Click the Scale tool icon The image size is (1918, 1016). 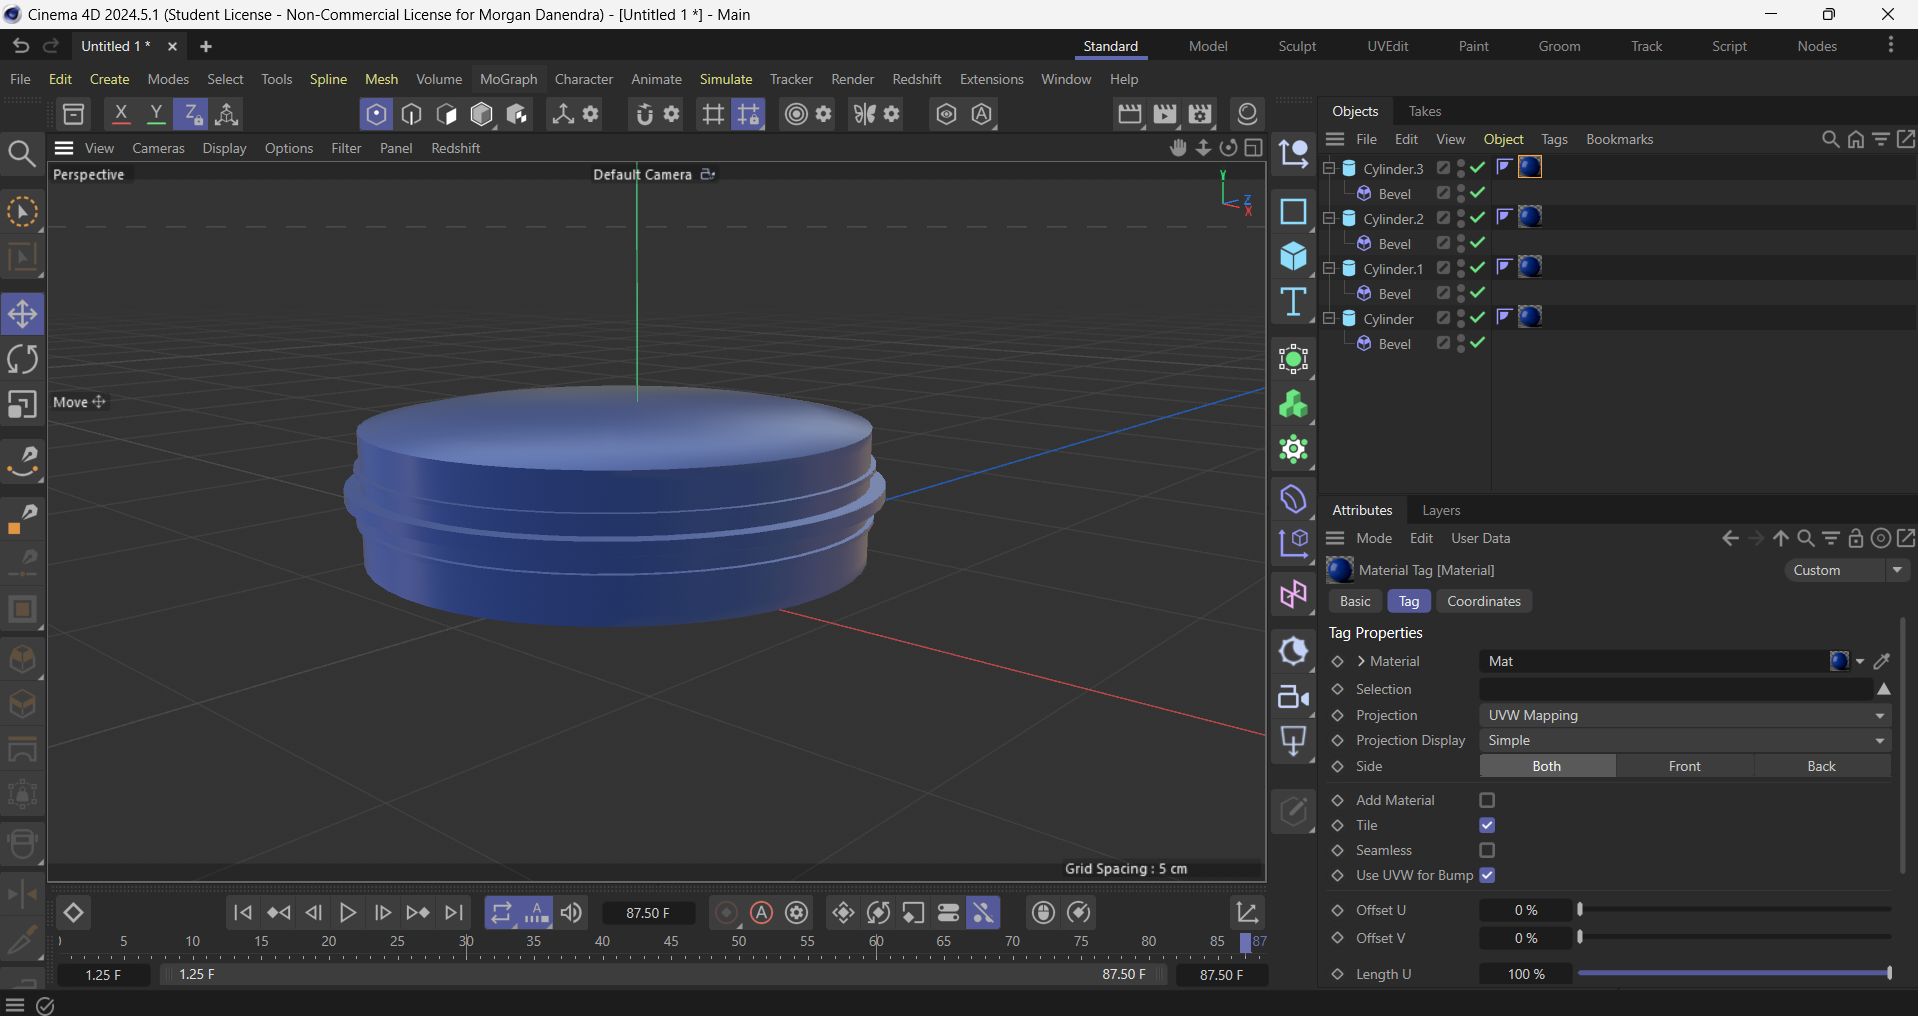(22, 405)
